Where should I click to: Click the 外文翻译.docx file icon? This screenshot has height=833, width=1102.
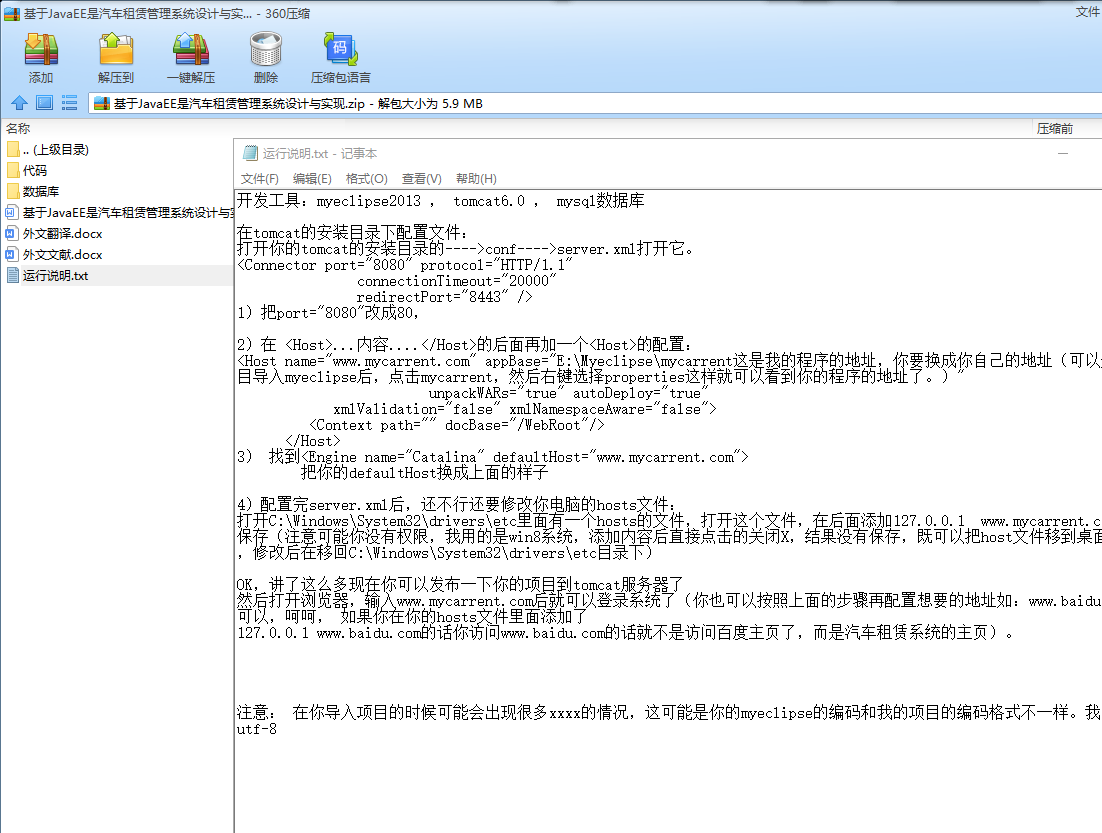coord(12,233)
